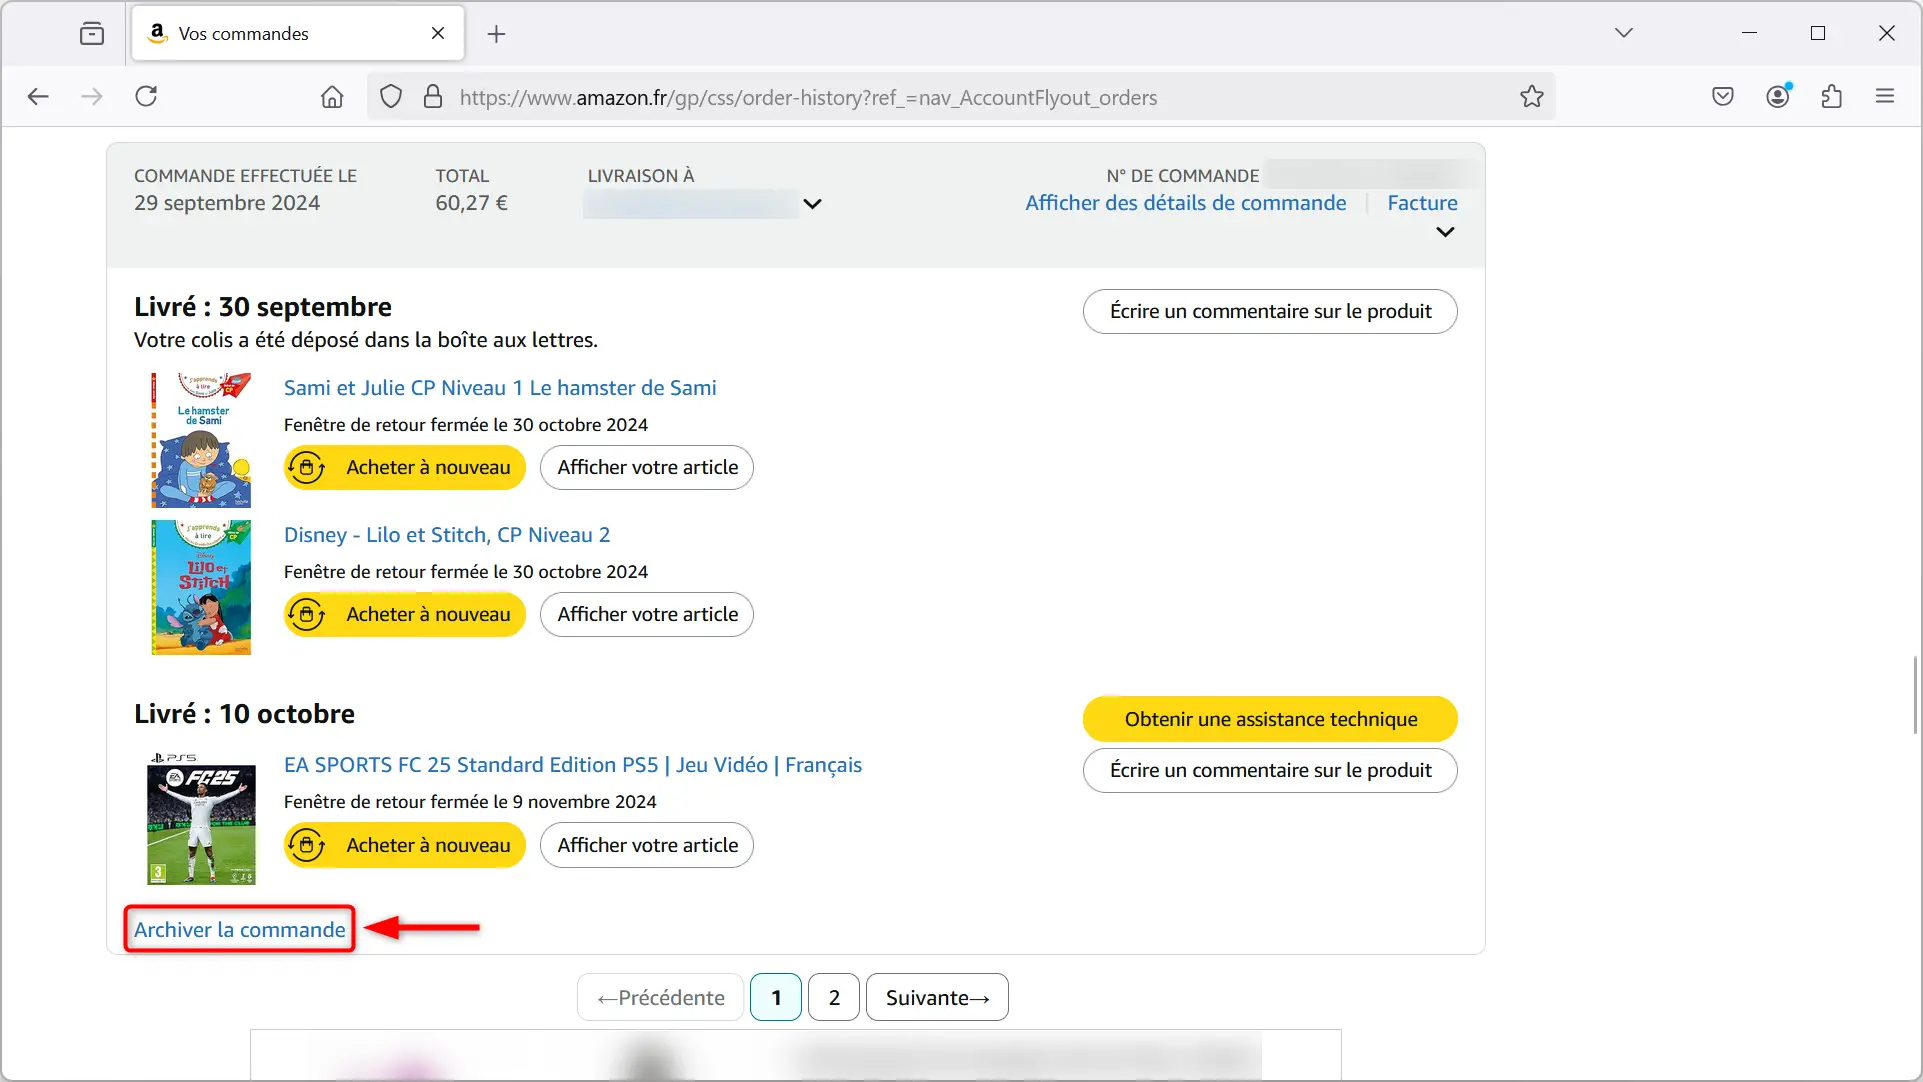The height and width of the screenshot is (1082, 1923).
Task: Click the Précédente pagination button
Action: coord(660,998)
